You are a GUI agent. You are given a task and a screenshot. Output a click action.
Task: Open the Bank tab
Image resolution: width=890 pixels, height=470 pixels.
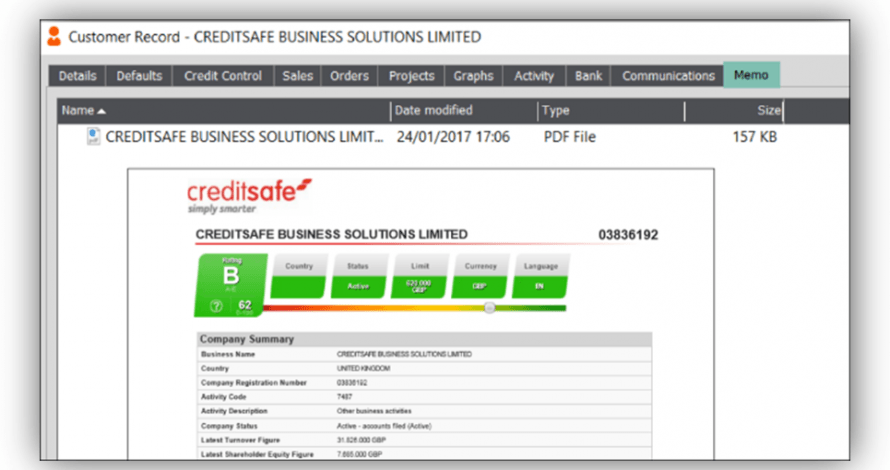click(588, 76)
